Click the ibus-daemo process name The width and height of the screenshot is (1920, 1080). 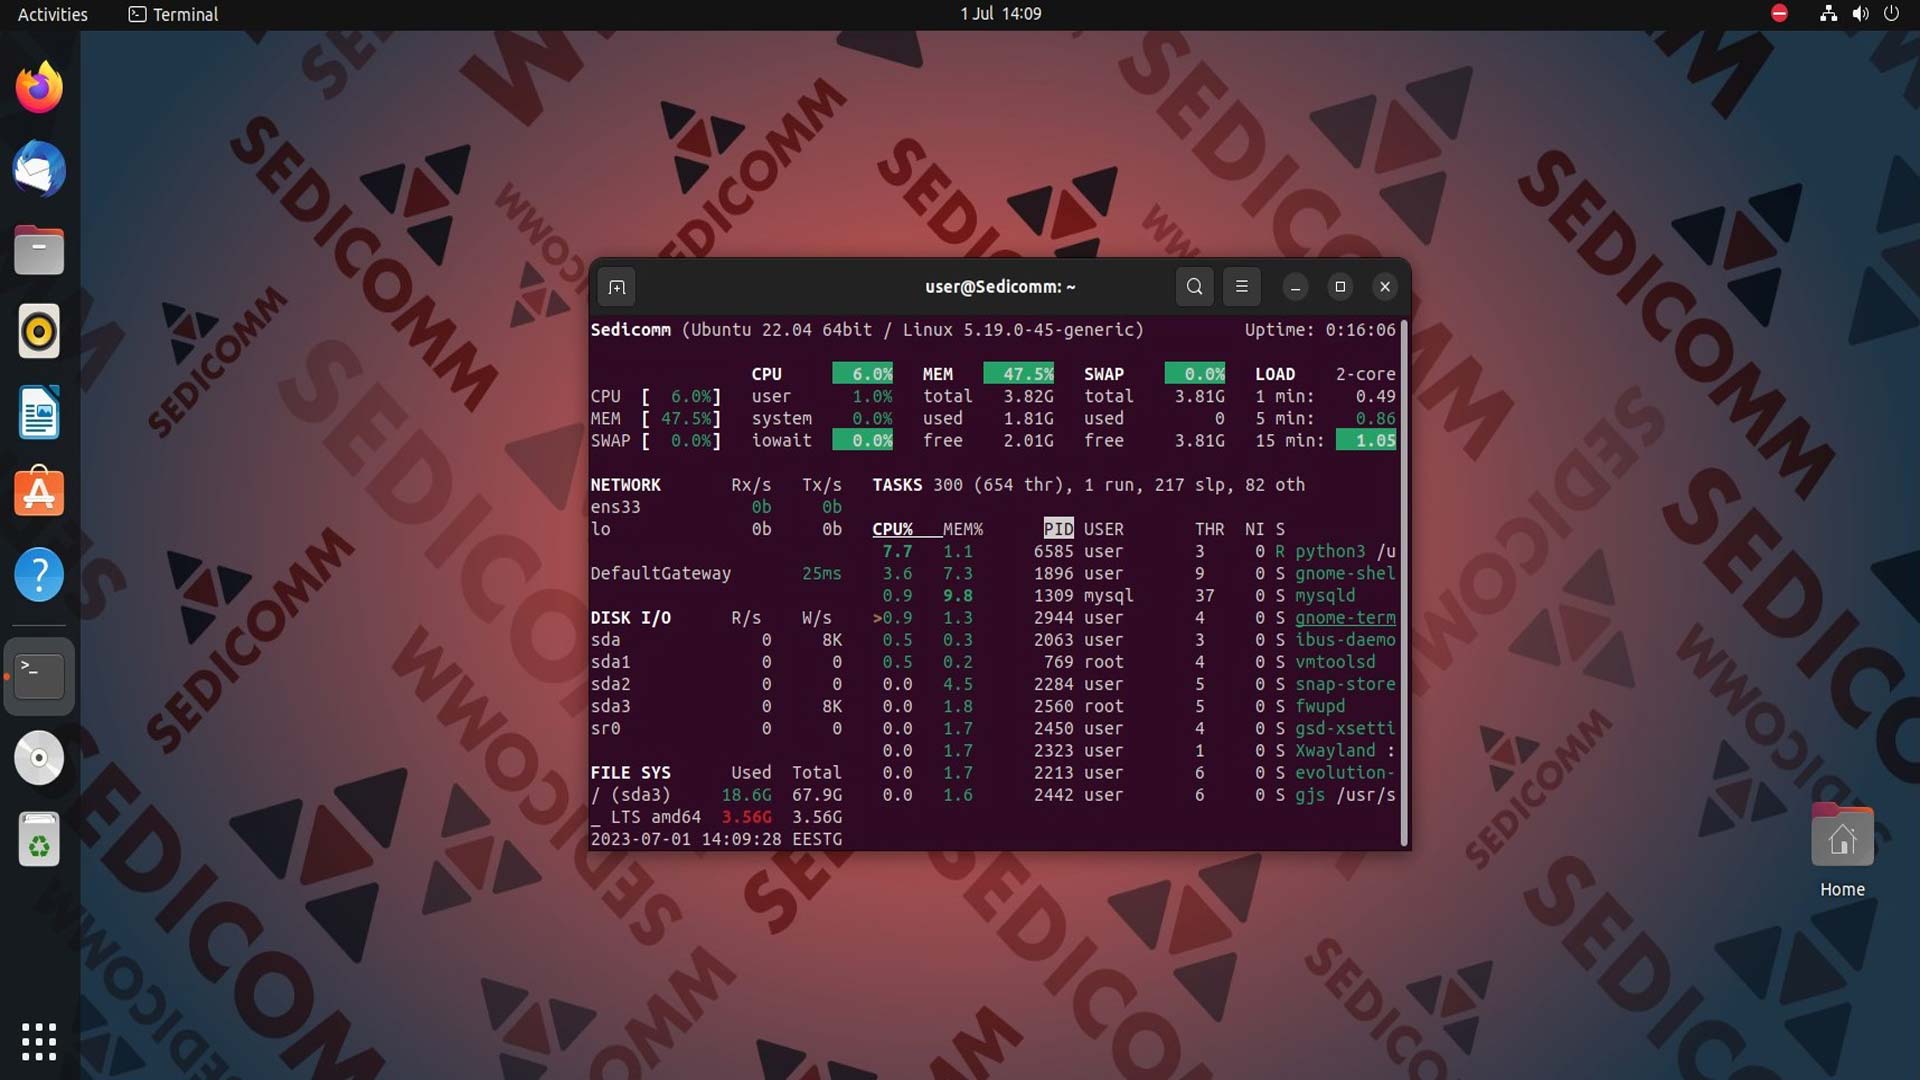tap(1345, 640)
